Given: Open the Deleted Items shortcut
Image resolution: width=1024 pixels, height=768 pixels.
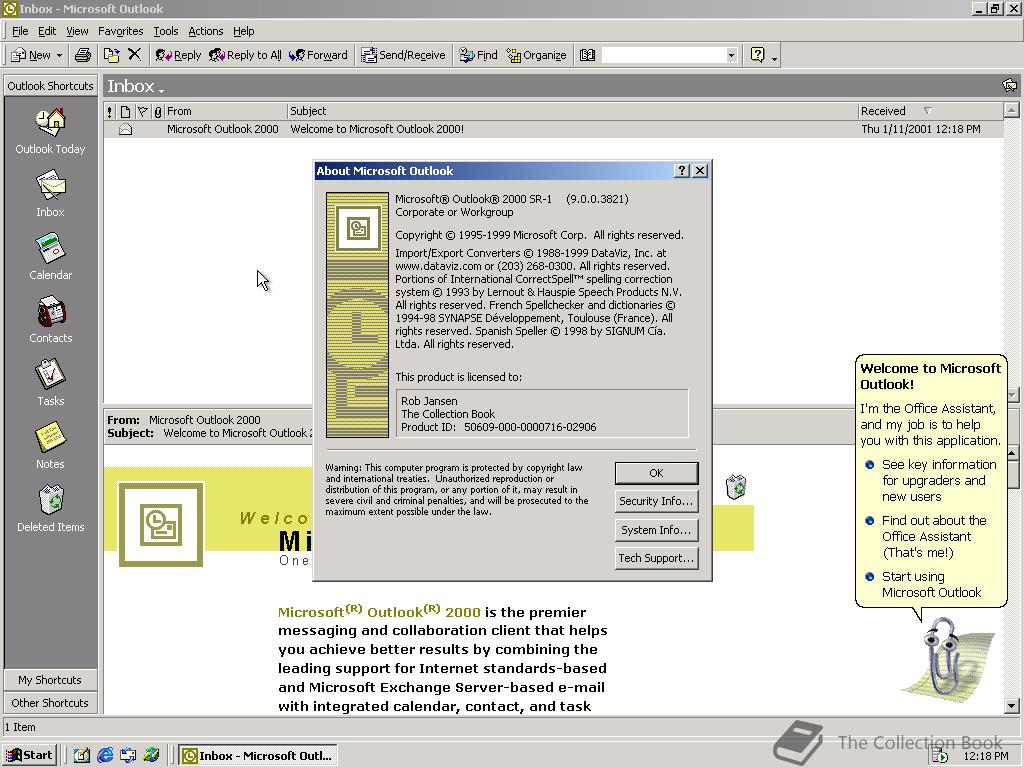Looking at the screenshot, I should click(x=50, y=509).
